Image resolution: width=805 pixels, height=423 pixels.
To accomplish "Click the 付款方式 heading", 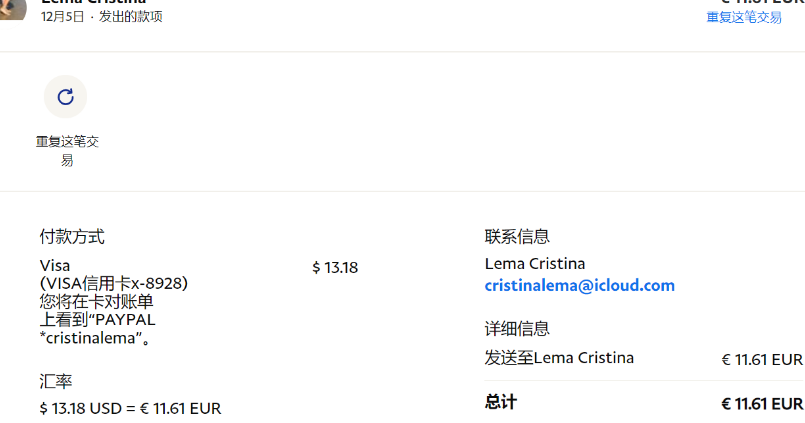I will (x=72, y=237).
